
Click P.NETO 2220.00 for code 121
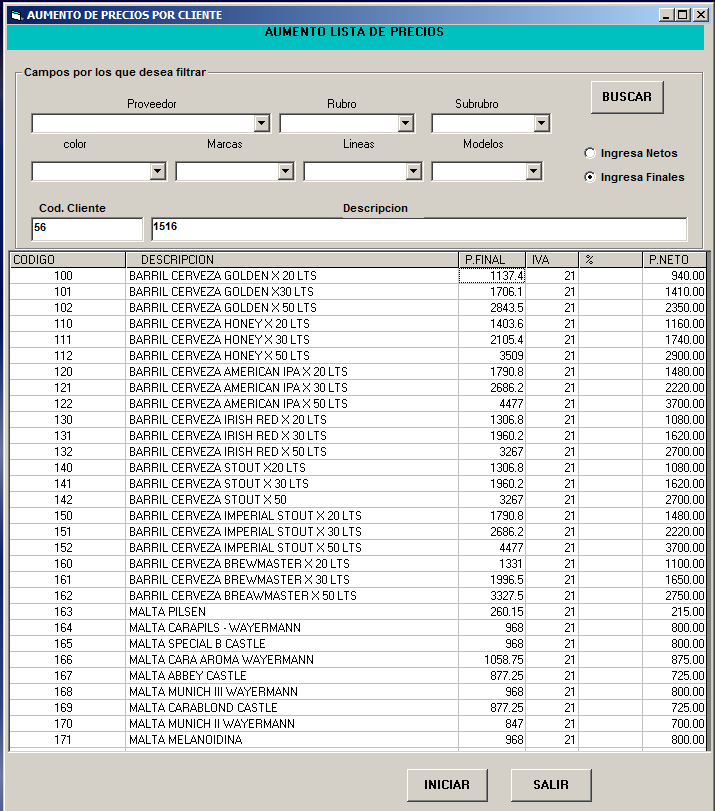[x=674, y=388]
